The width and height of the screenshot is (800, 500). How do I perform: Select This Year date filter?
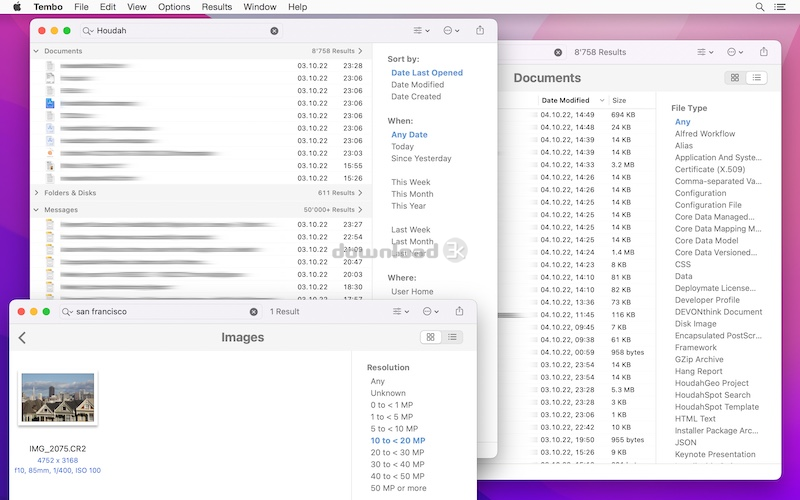(408, 206)
